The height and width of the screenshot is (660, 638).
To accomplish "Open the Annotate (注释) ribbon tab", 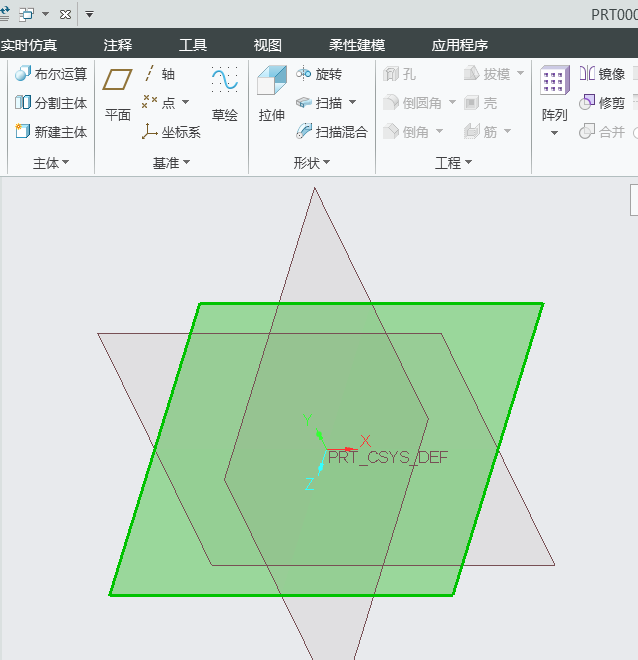I will (118, 45).
